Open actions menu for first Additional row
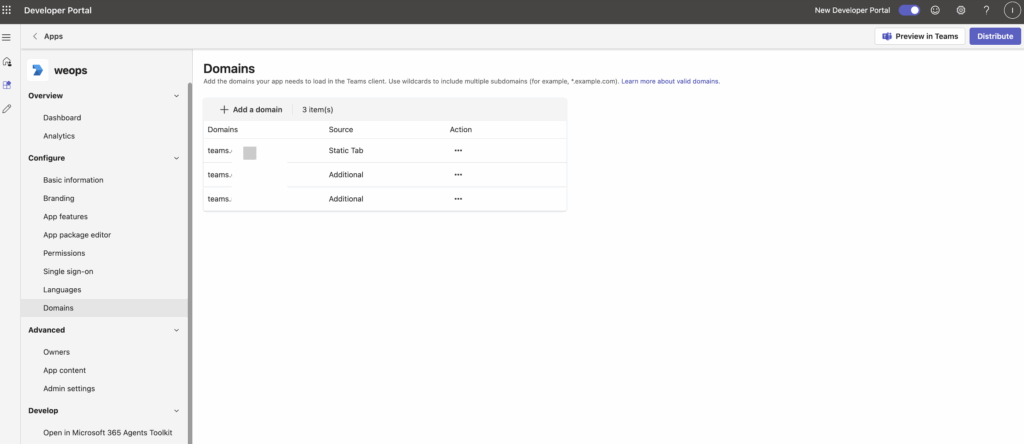This screenshot has width=1024, height=444. [458, 174]
